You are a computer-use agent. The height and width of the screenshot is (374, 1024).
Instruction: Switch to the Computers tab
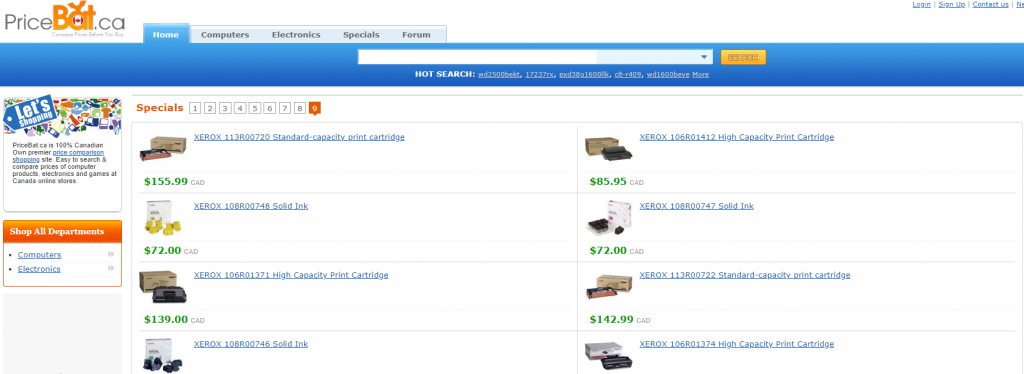point(225,35)
